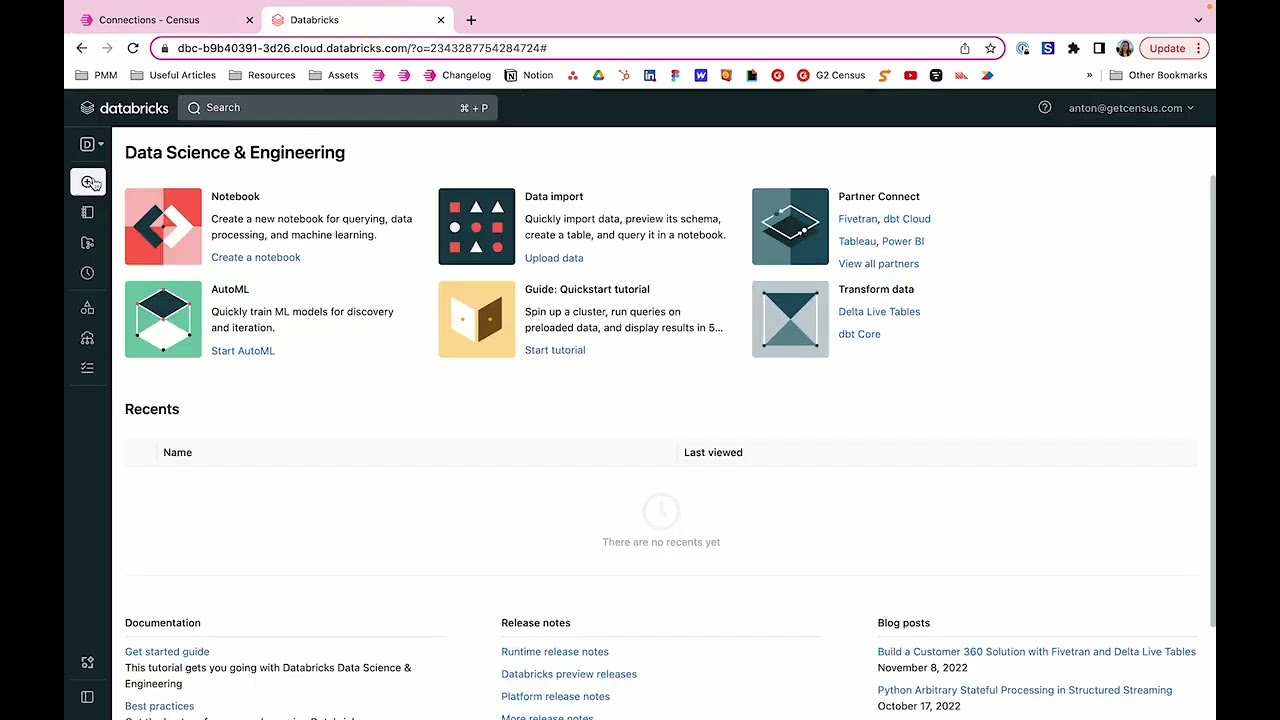Open Partner Connect icon at sidebar bottom

point(87,662)
